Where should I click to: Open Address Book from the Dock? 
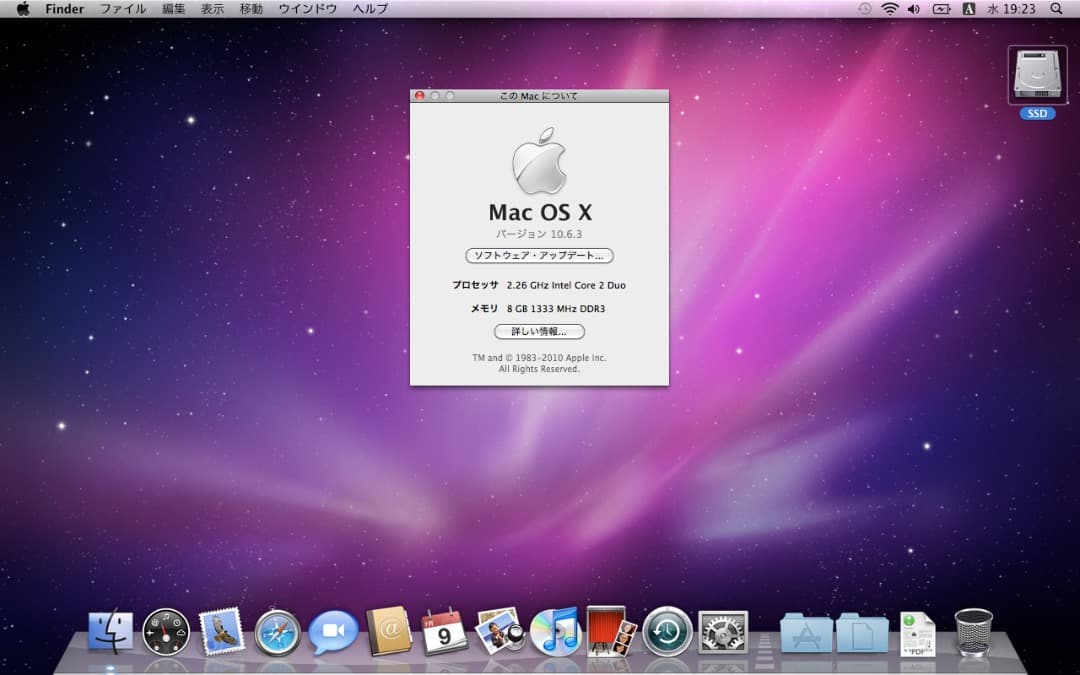pyautogui.click(x=389, y=632)
